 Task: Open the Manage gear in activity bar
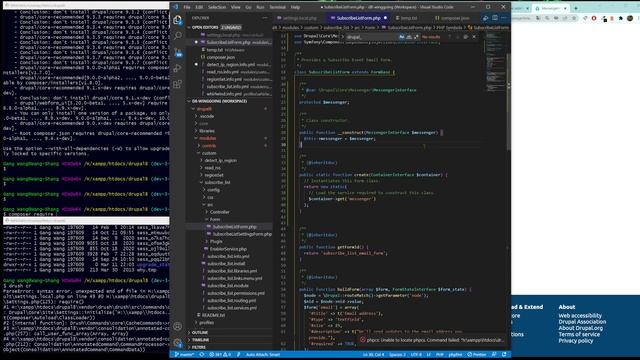click(178, 342)
